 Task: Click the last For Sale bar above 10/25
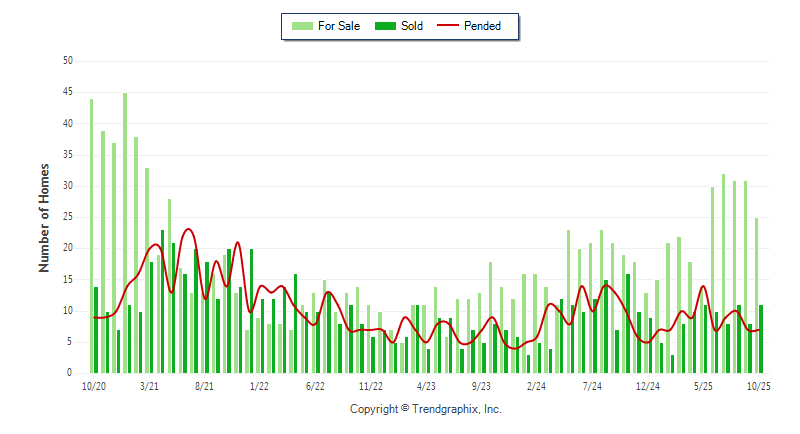756,295
